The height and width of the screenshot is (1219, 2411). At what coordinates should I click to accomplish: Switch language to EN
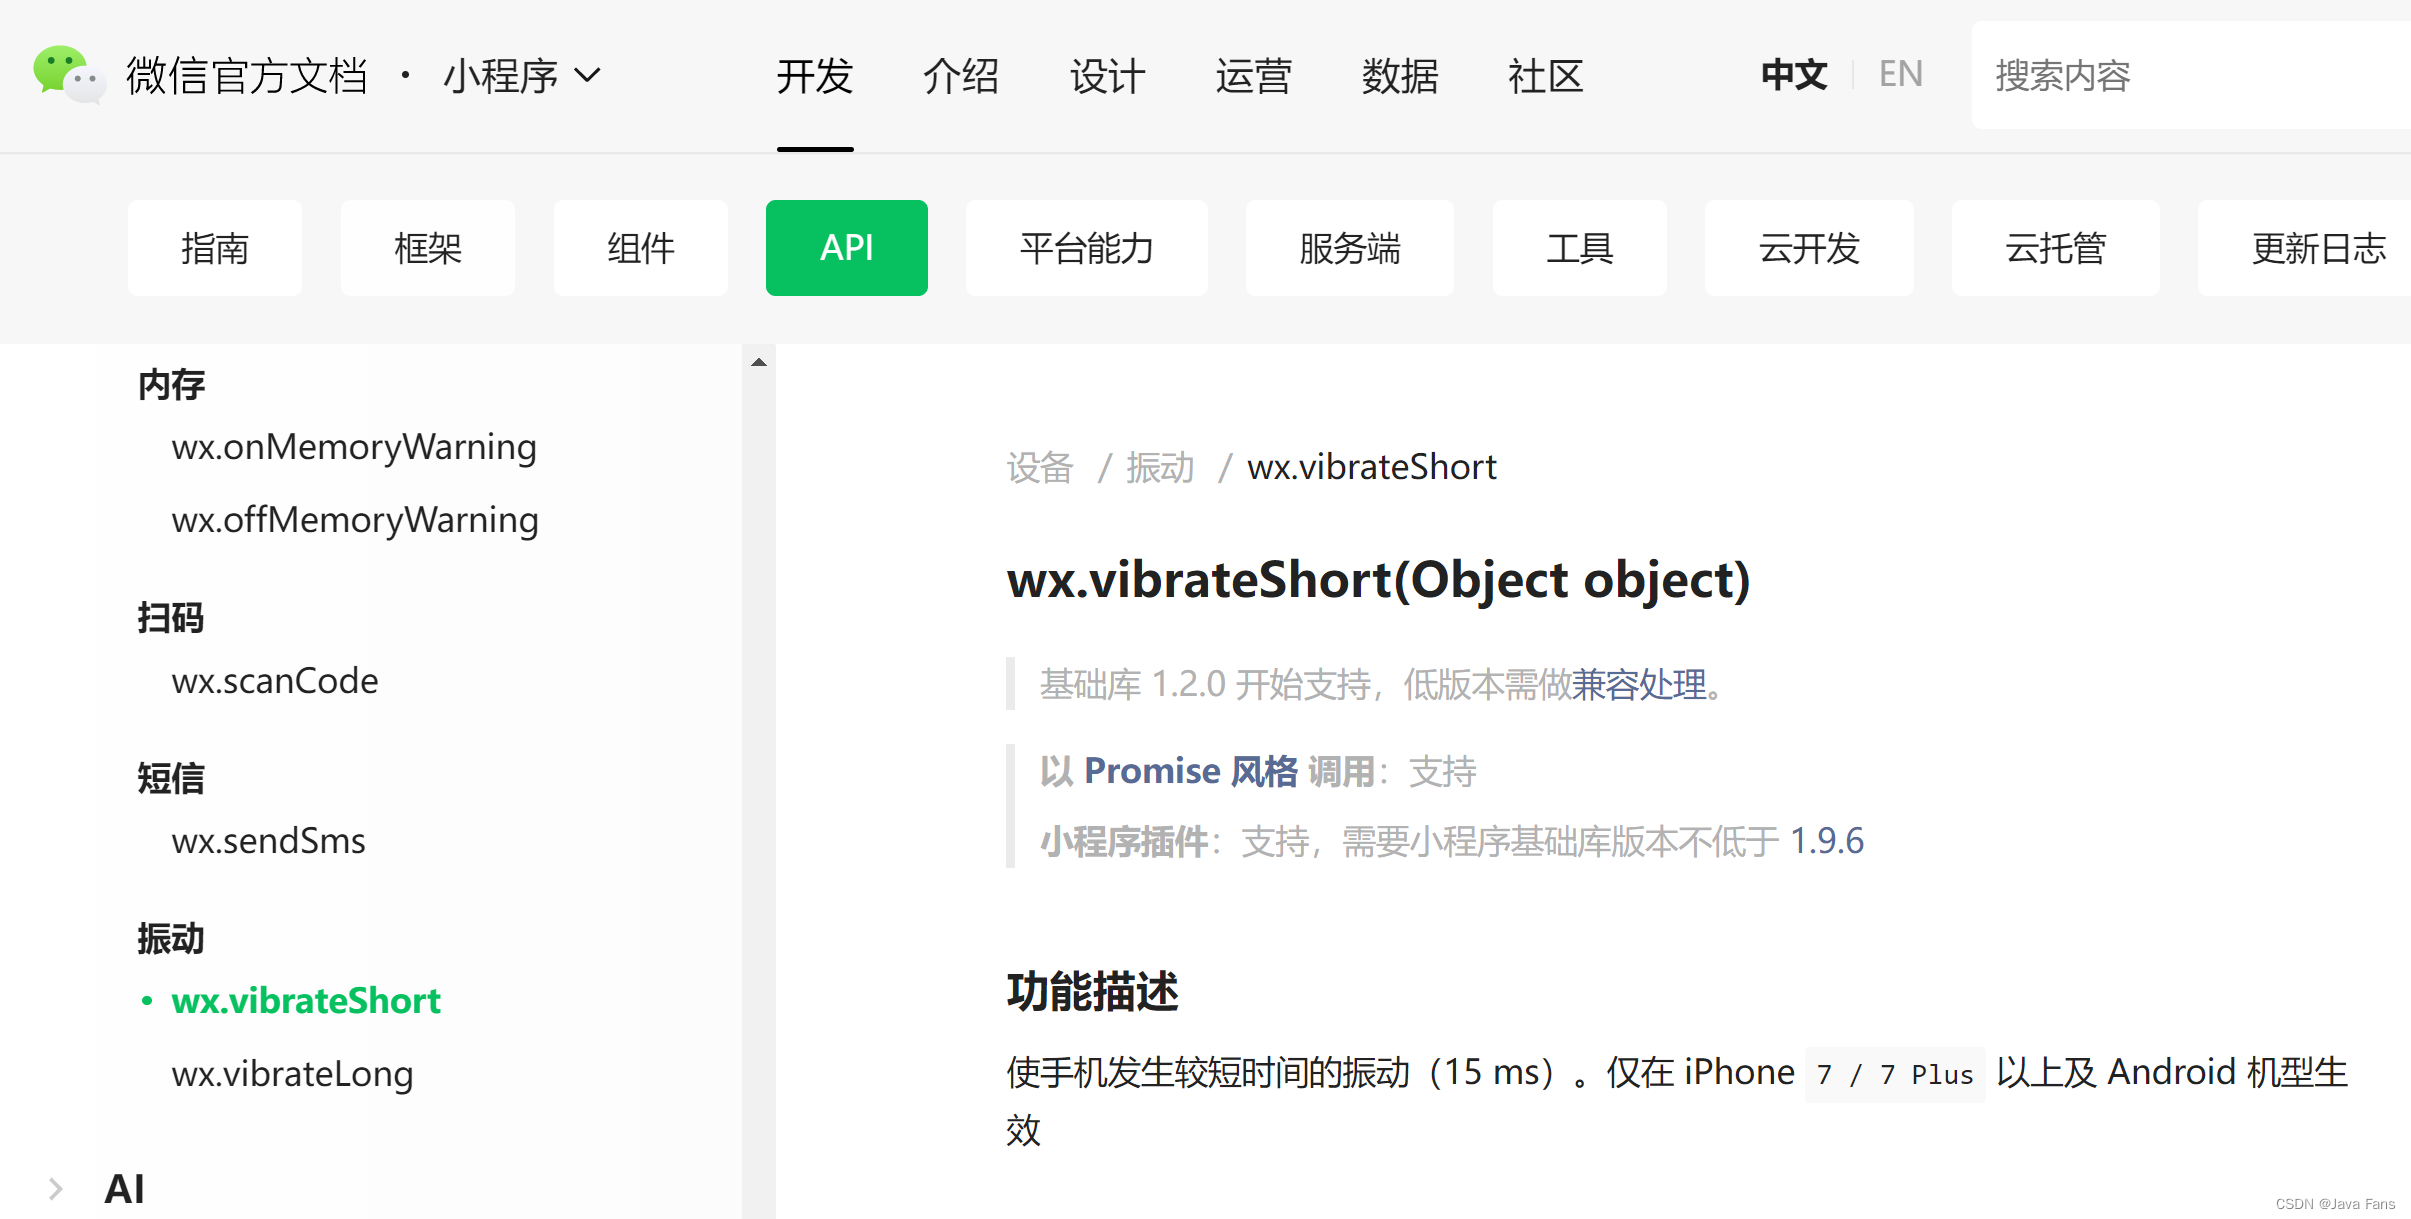1900,75
